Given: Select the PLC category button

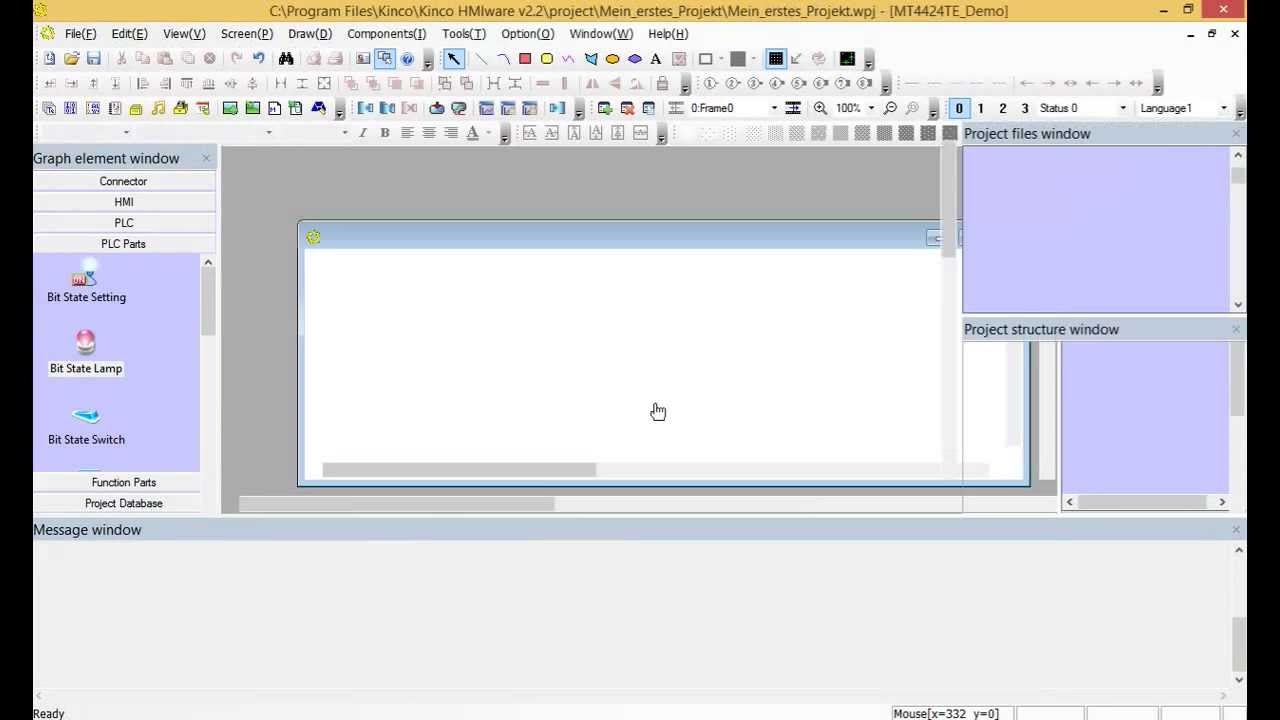Looking at the screenshot, I should (123, 223).
